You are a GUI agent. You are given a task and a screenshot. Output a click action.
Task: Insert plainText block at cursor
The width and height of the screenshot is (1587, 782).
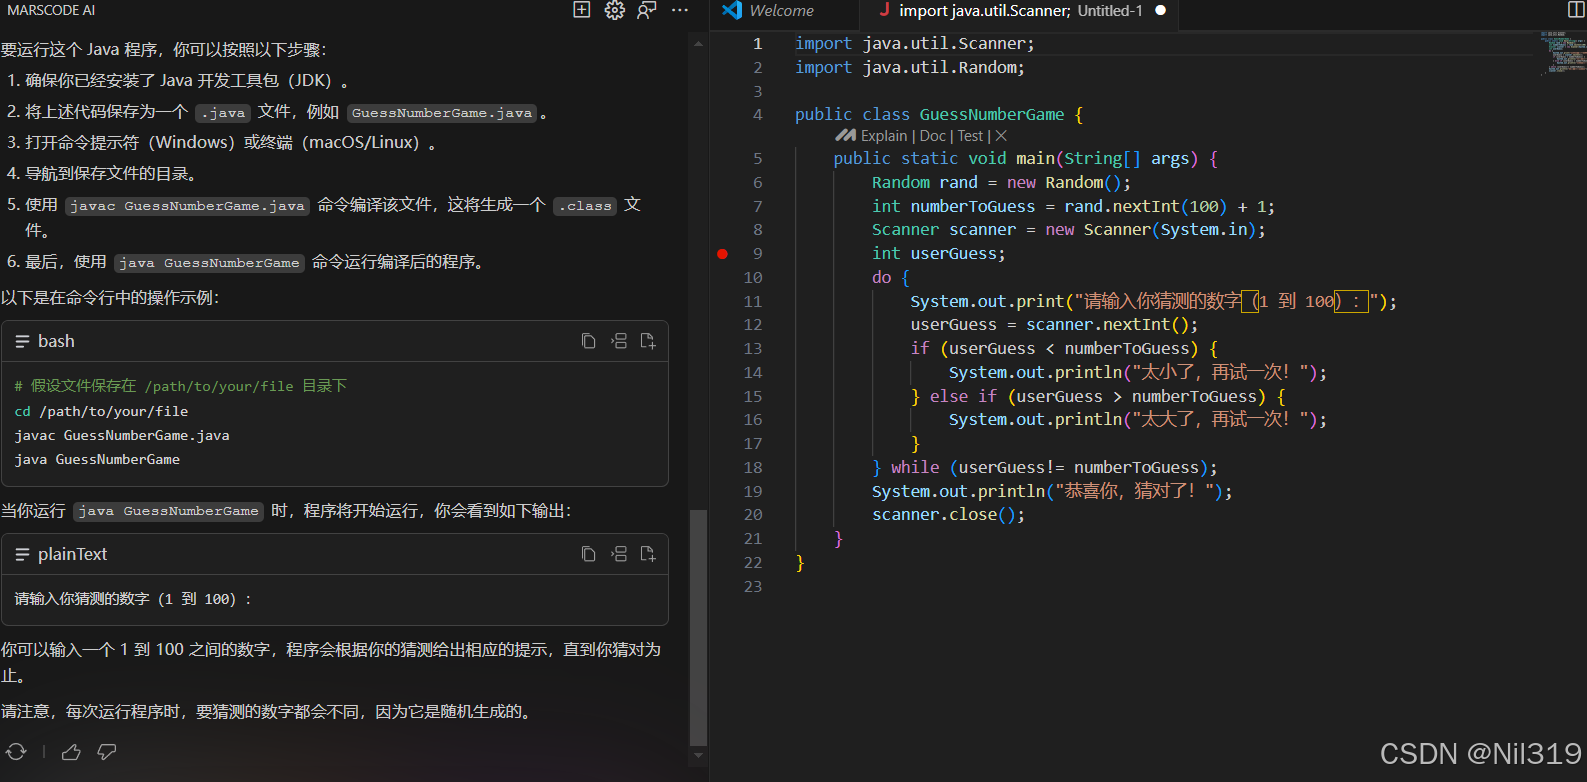(x=619, y=554)
